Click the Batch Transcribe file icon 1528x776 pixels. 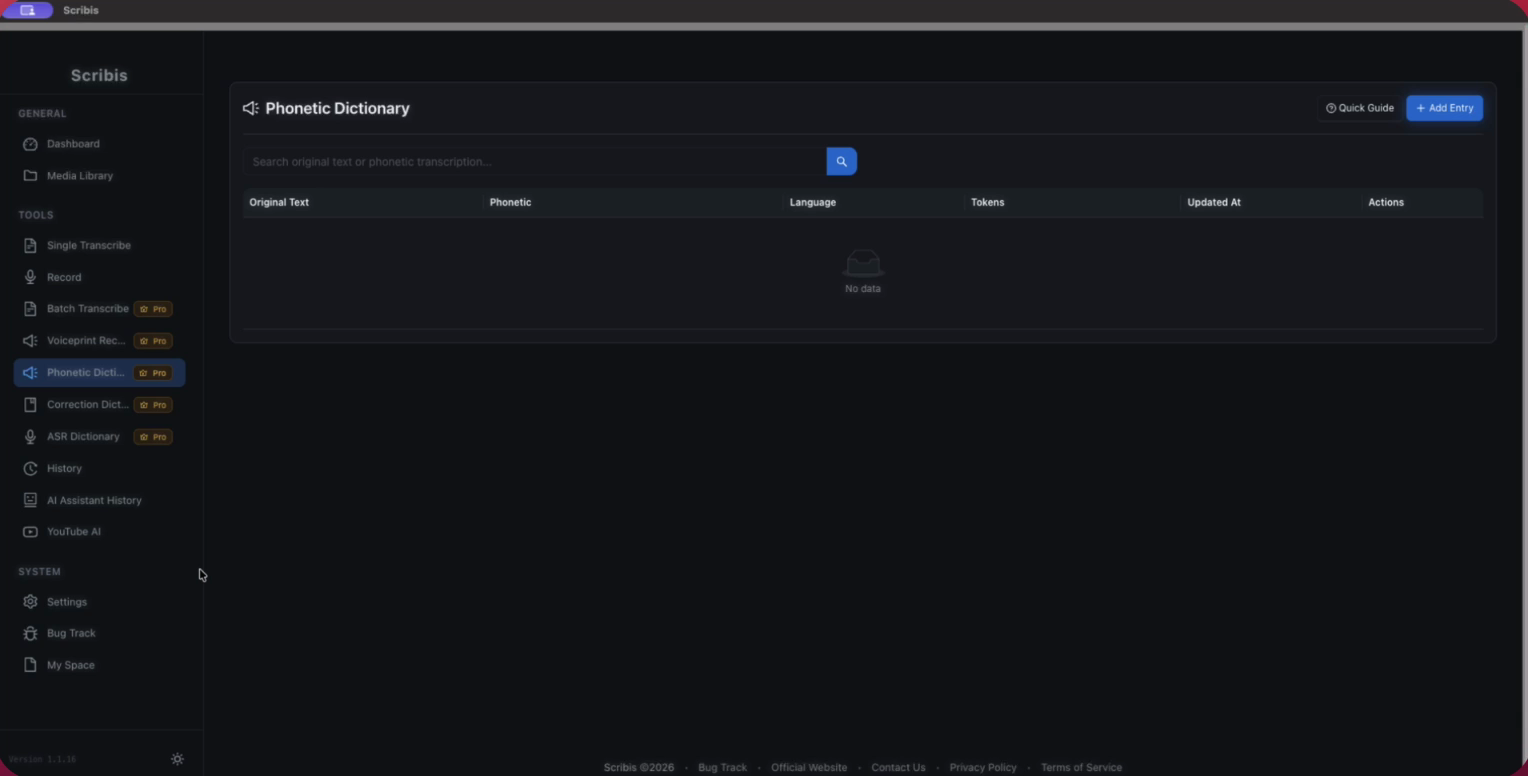pyautogui.click(x=30, y=309)
